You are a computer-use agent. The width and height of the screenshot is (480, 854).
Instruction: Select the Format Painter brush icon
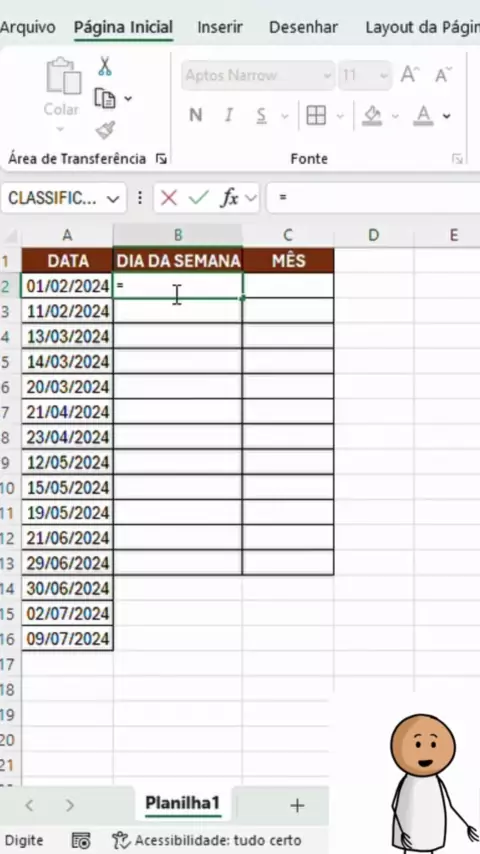(105, 130)
